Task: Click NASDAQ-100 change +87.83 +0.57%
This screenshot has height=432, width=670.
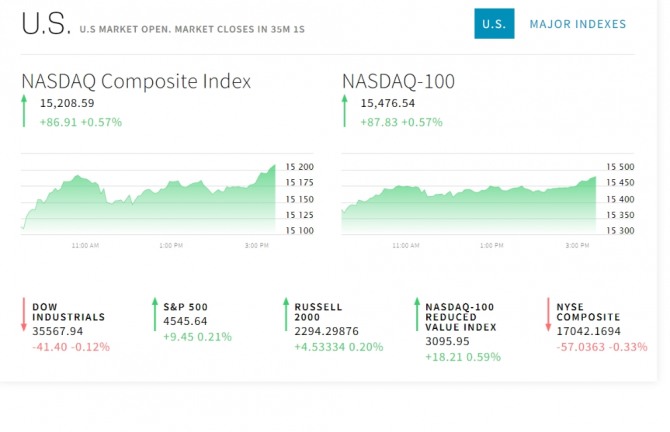Action: [401, 122]
